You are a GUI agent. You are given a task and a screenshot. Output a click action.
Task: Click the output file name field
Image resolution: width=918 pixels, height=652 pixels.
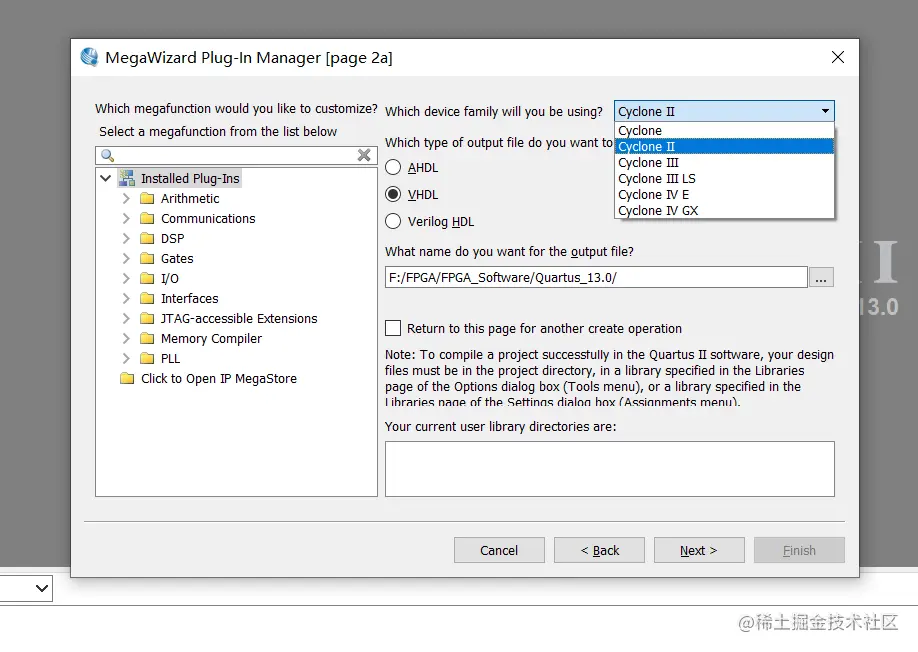pyautogui.click(x=595, y=277)
